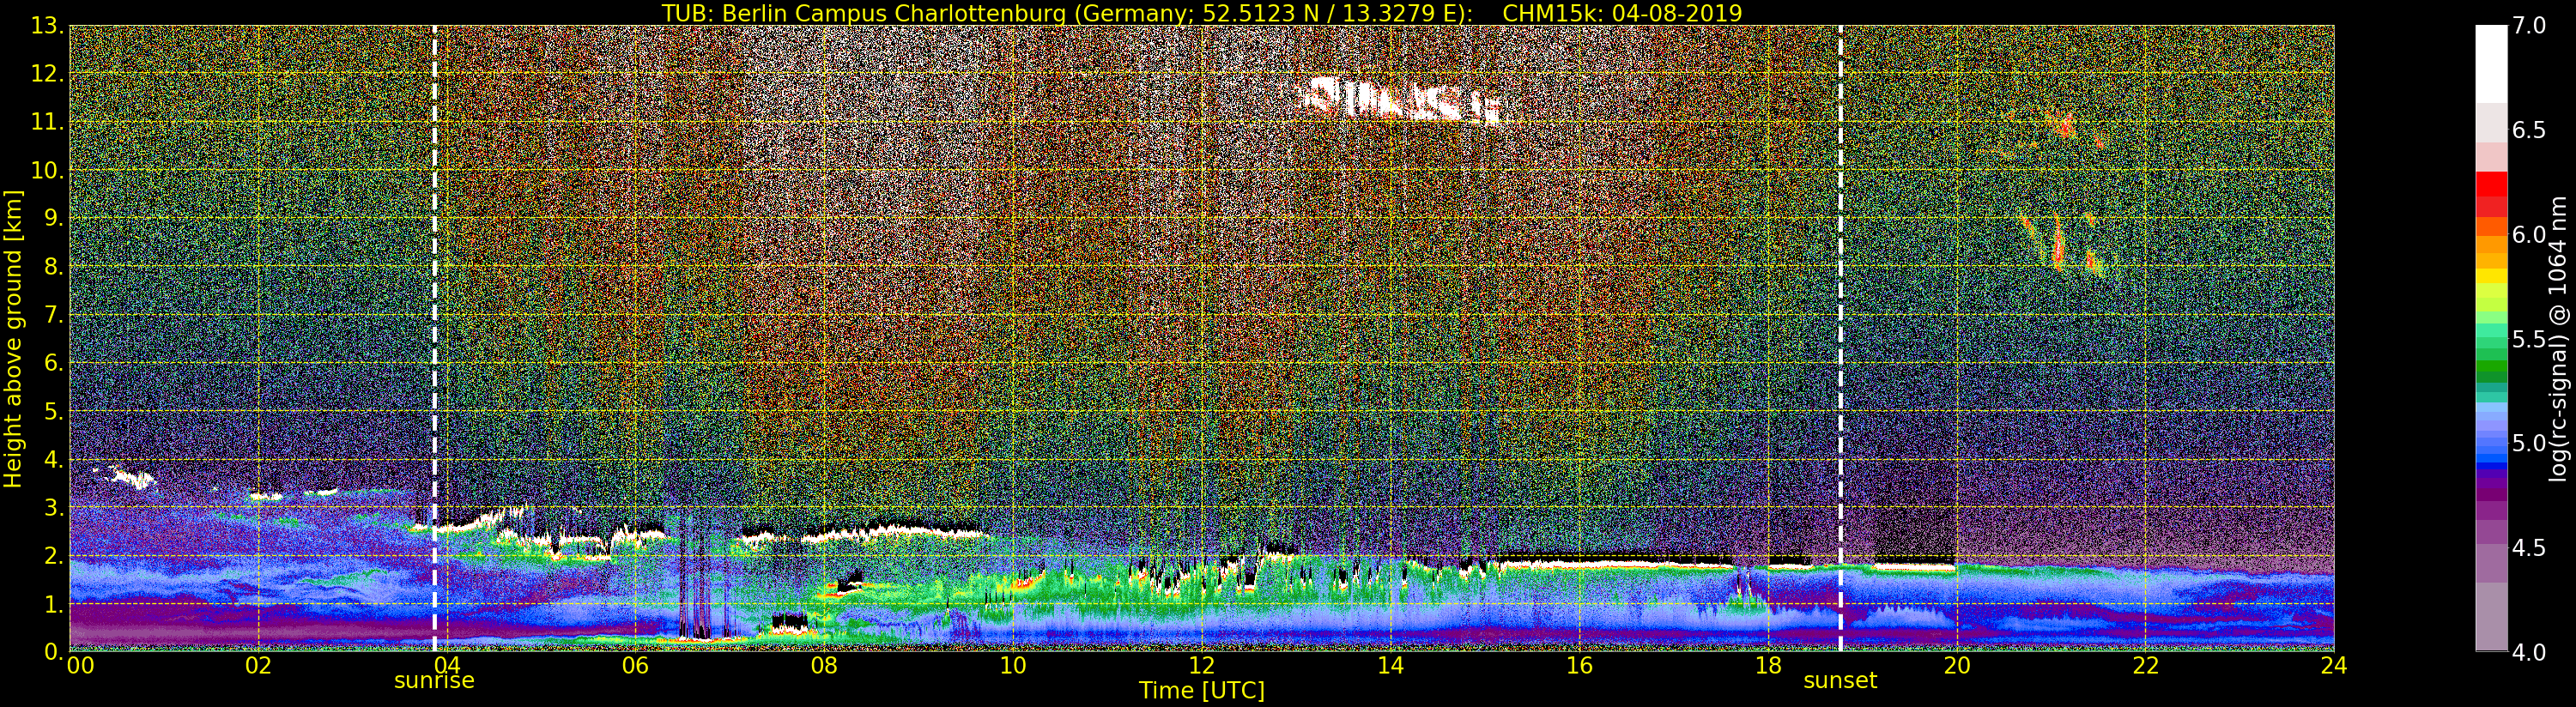Click the "13." height axis tick label
This screenshot has height=707, width=2576.
[x=47, y=26]
